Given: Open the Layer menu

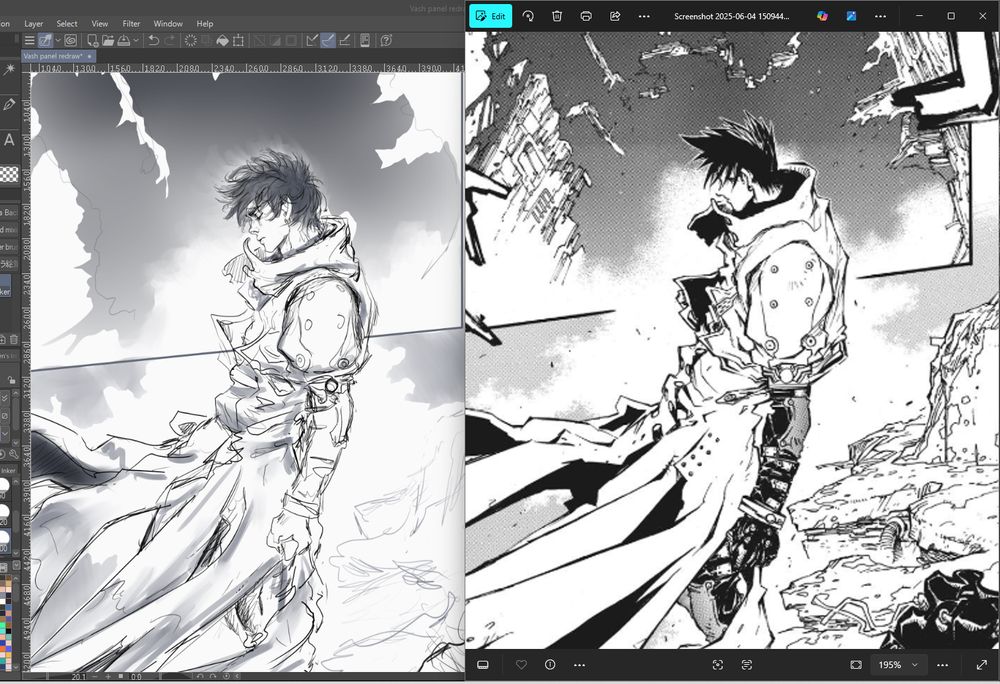Looking at the screenshot, I should tap(33, 24).
